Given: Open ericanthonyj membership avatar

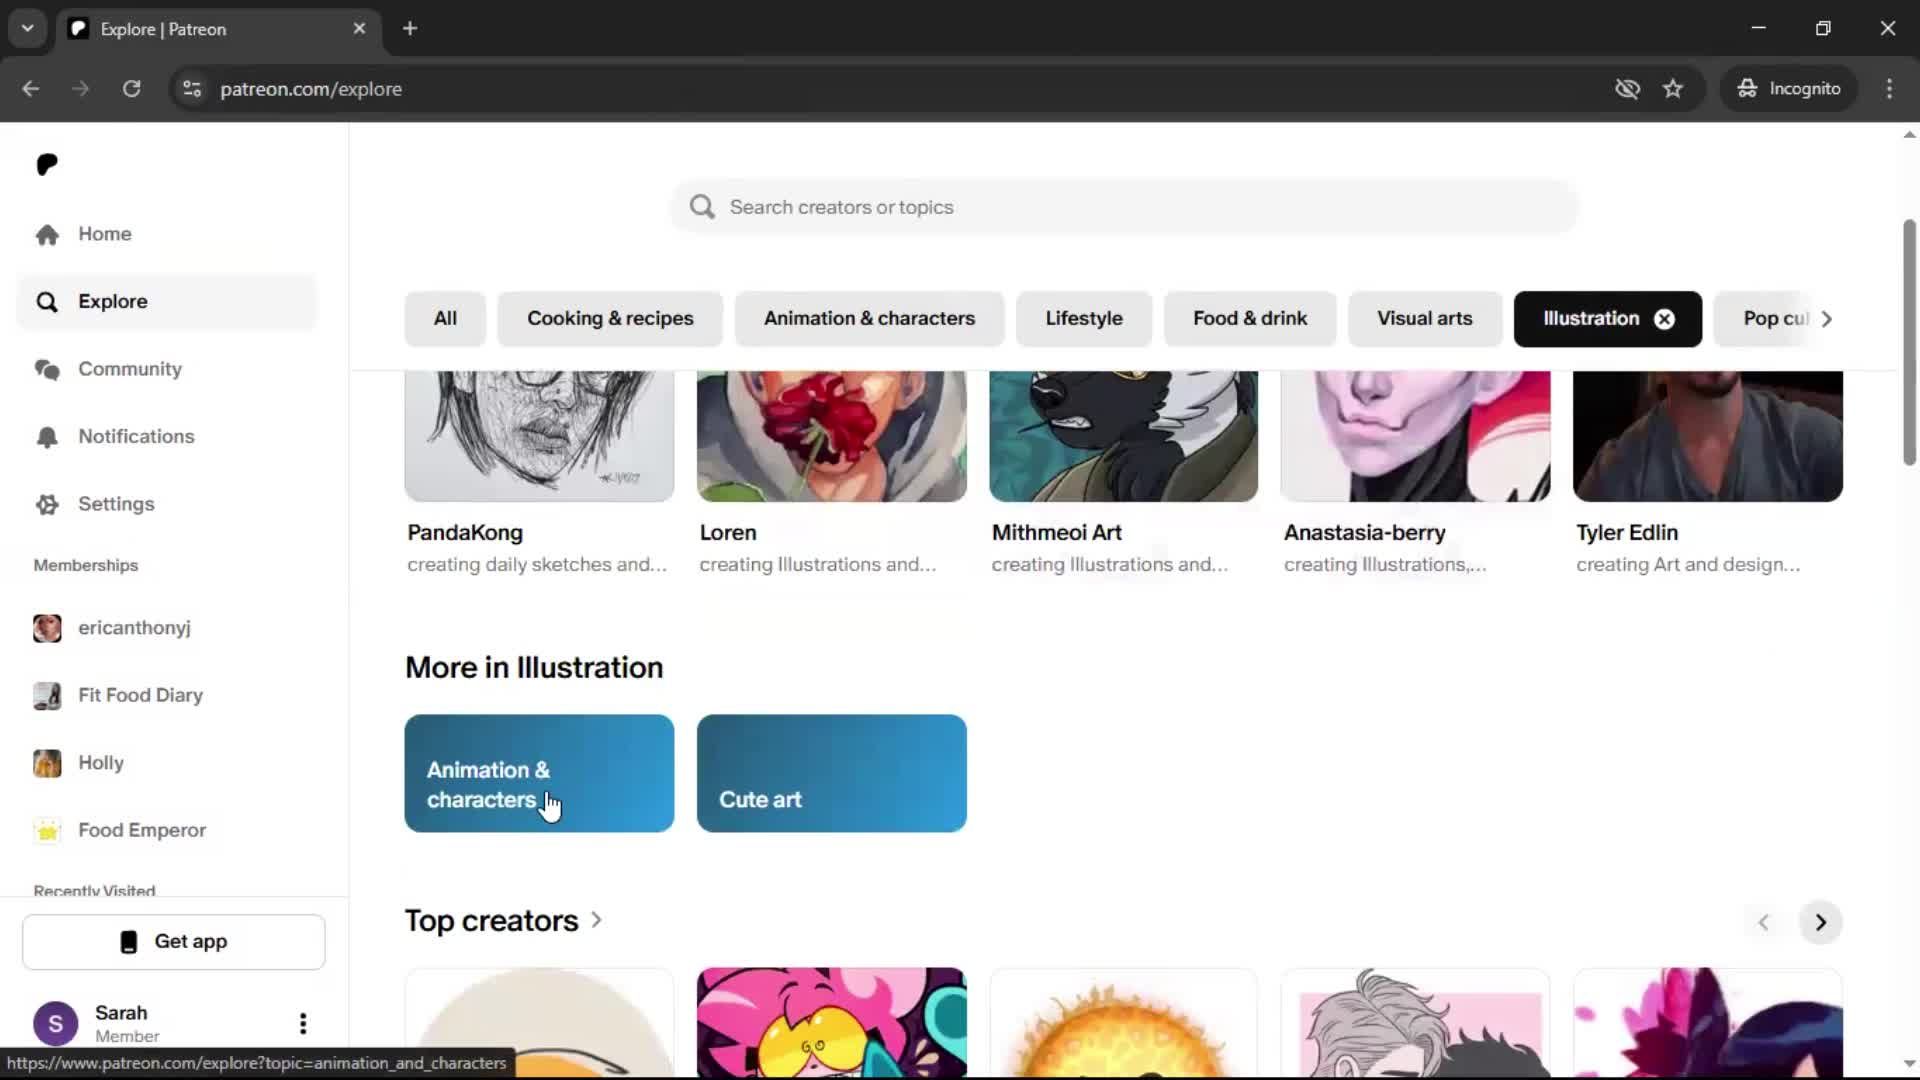Looking at the screenshot, I should coord(47,628).
